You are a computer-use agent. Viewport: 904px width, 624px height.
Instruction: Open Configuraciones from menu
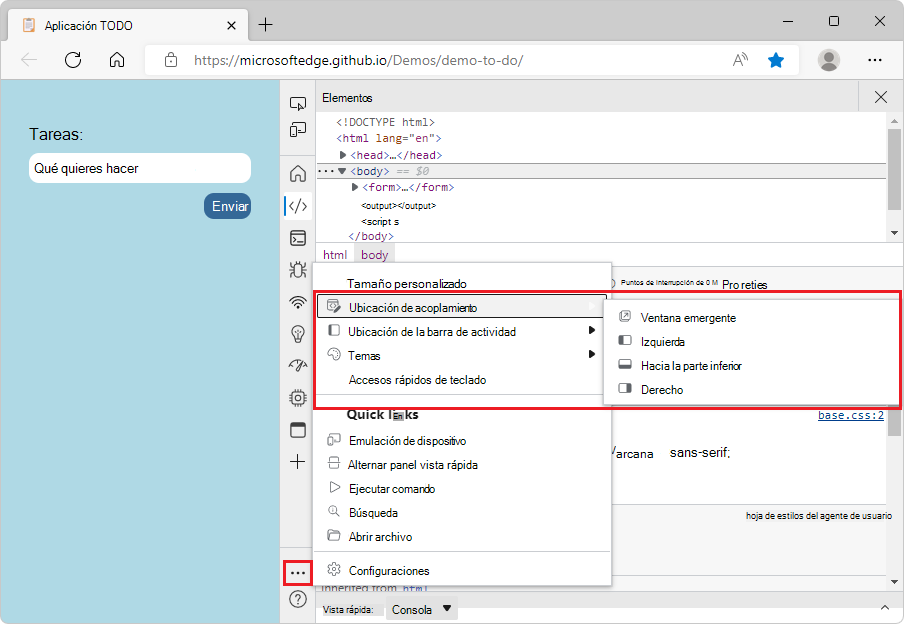tap(461, 570)
